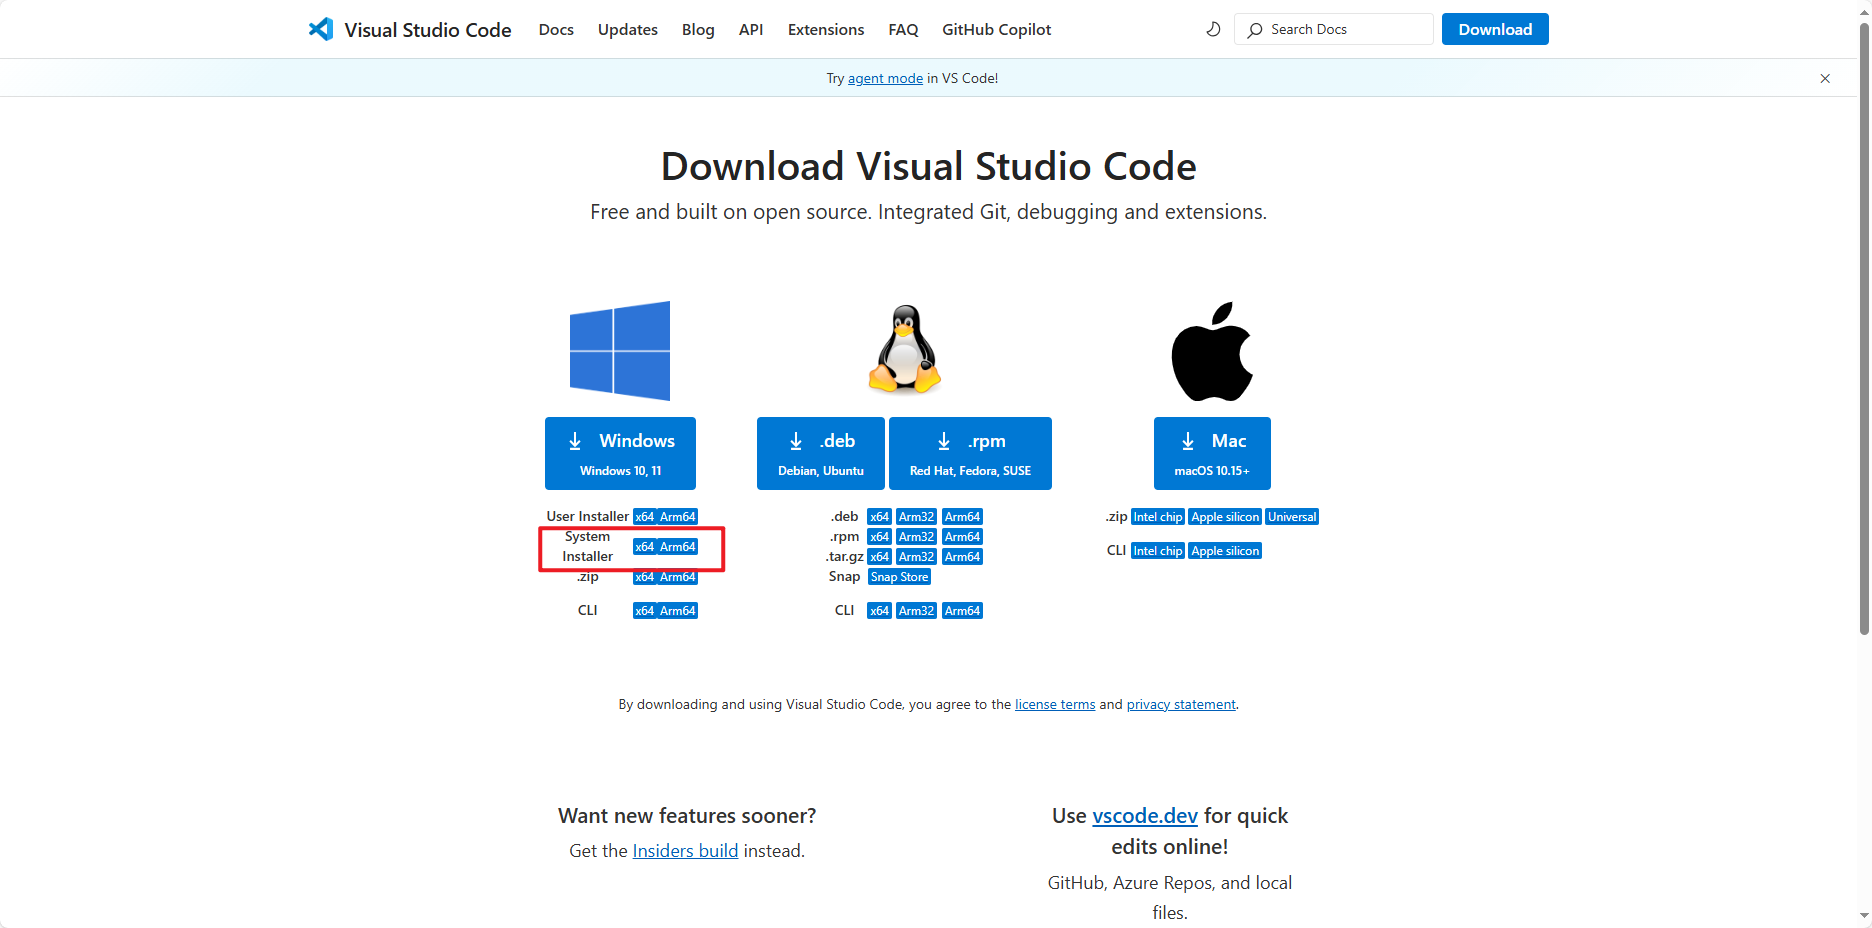1872x928 pixels.
Task: Open the Snap Store link
Action: [899, 577]
